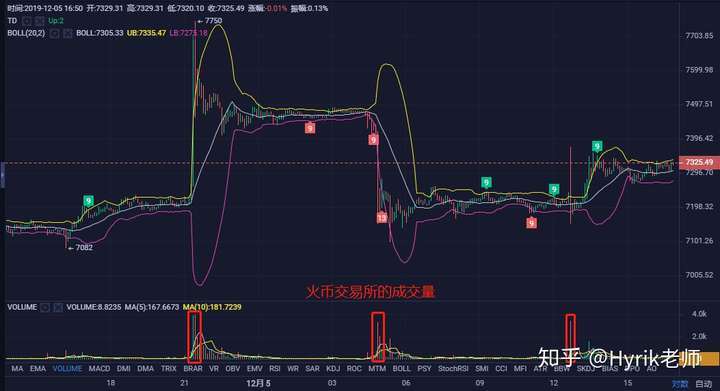This screenshot has width=720, height=391.
Task: Show the OBV indicator
Action: pos(233,369)
